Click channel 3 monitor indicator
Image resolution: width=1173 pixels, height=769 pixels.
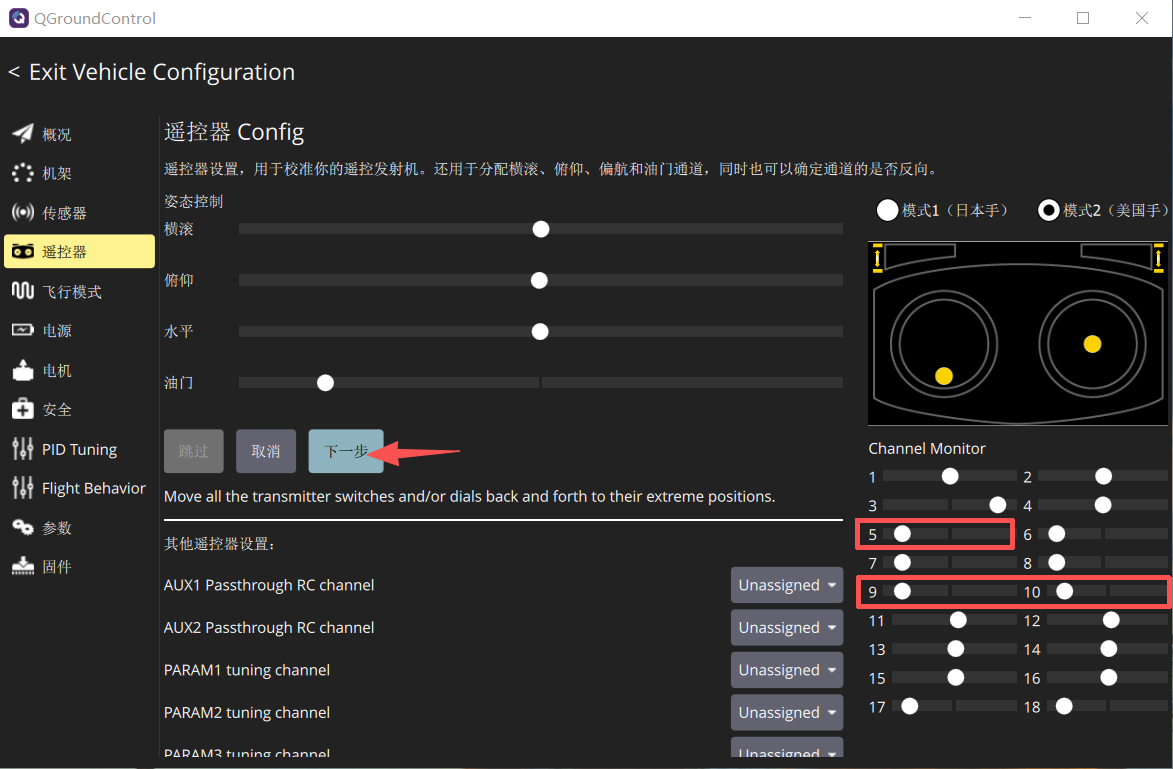997,505
